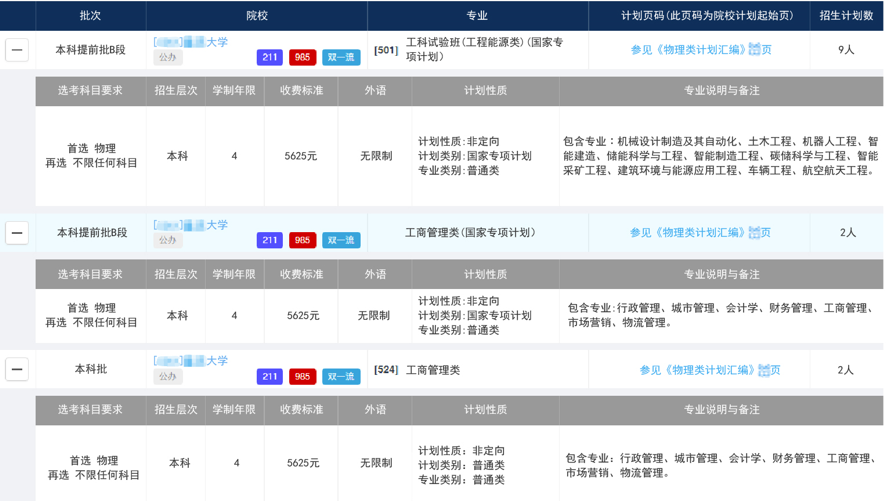Image resolution: width=893 pixels, height=501 pixels.
Task: Click the 计划页码 column header
Action: (x=707, y=15)
